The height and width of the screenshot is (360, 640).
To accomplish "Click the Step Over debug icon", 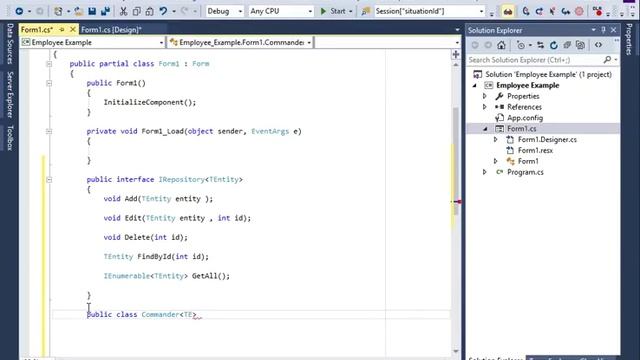I will tap(539, 11).
